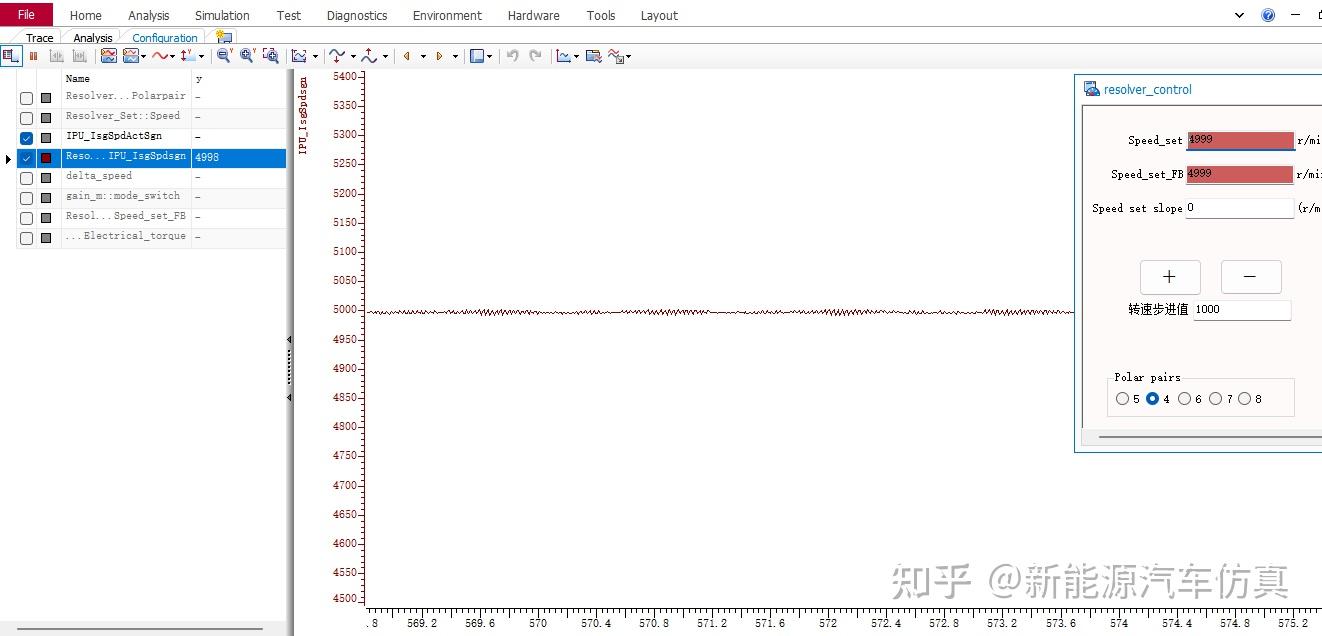The image size is (1322, 636).
Task: Switch to the Trace tab
Action: click(38, 37)
